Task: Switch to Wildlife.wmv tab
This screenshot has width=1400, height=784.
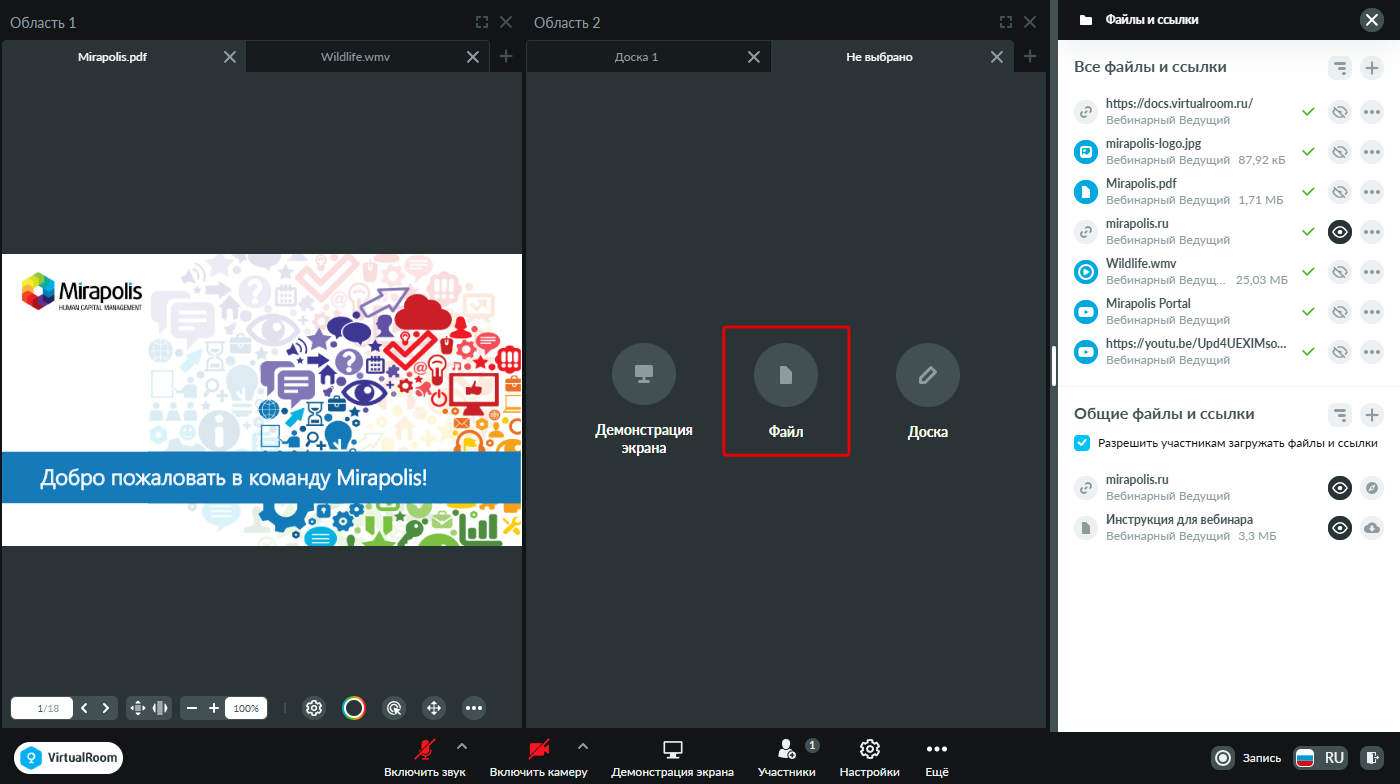Action: (355, 57)
